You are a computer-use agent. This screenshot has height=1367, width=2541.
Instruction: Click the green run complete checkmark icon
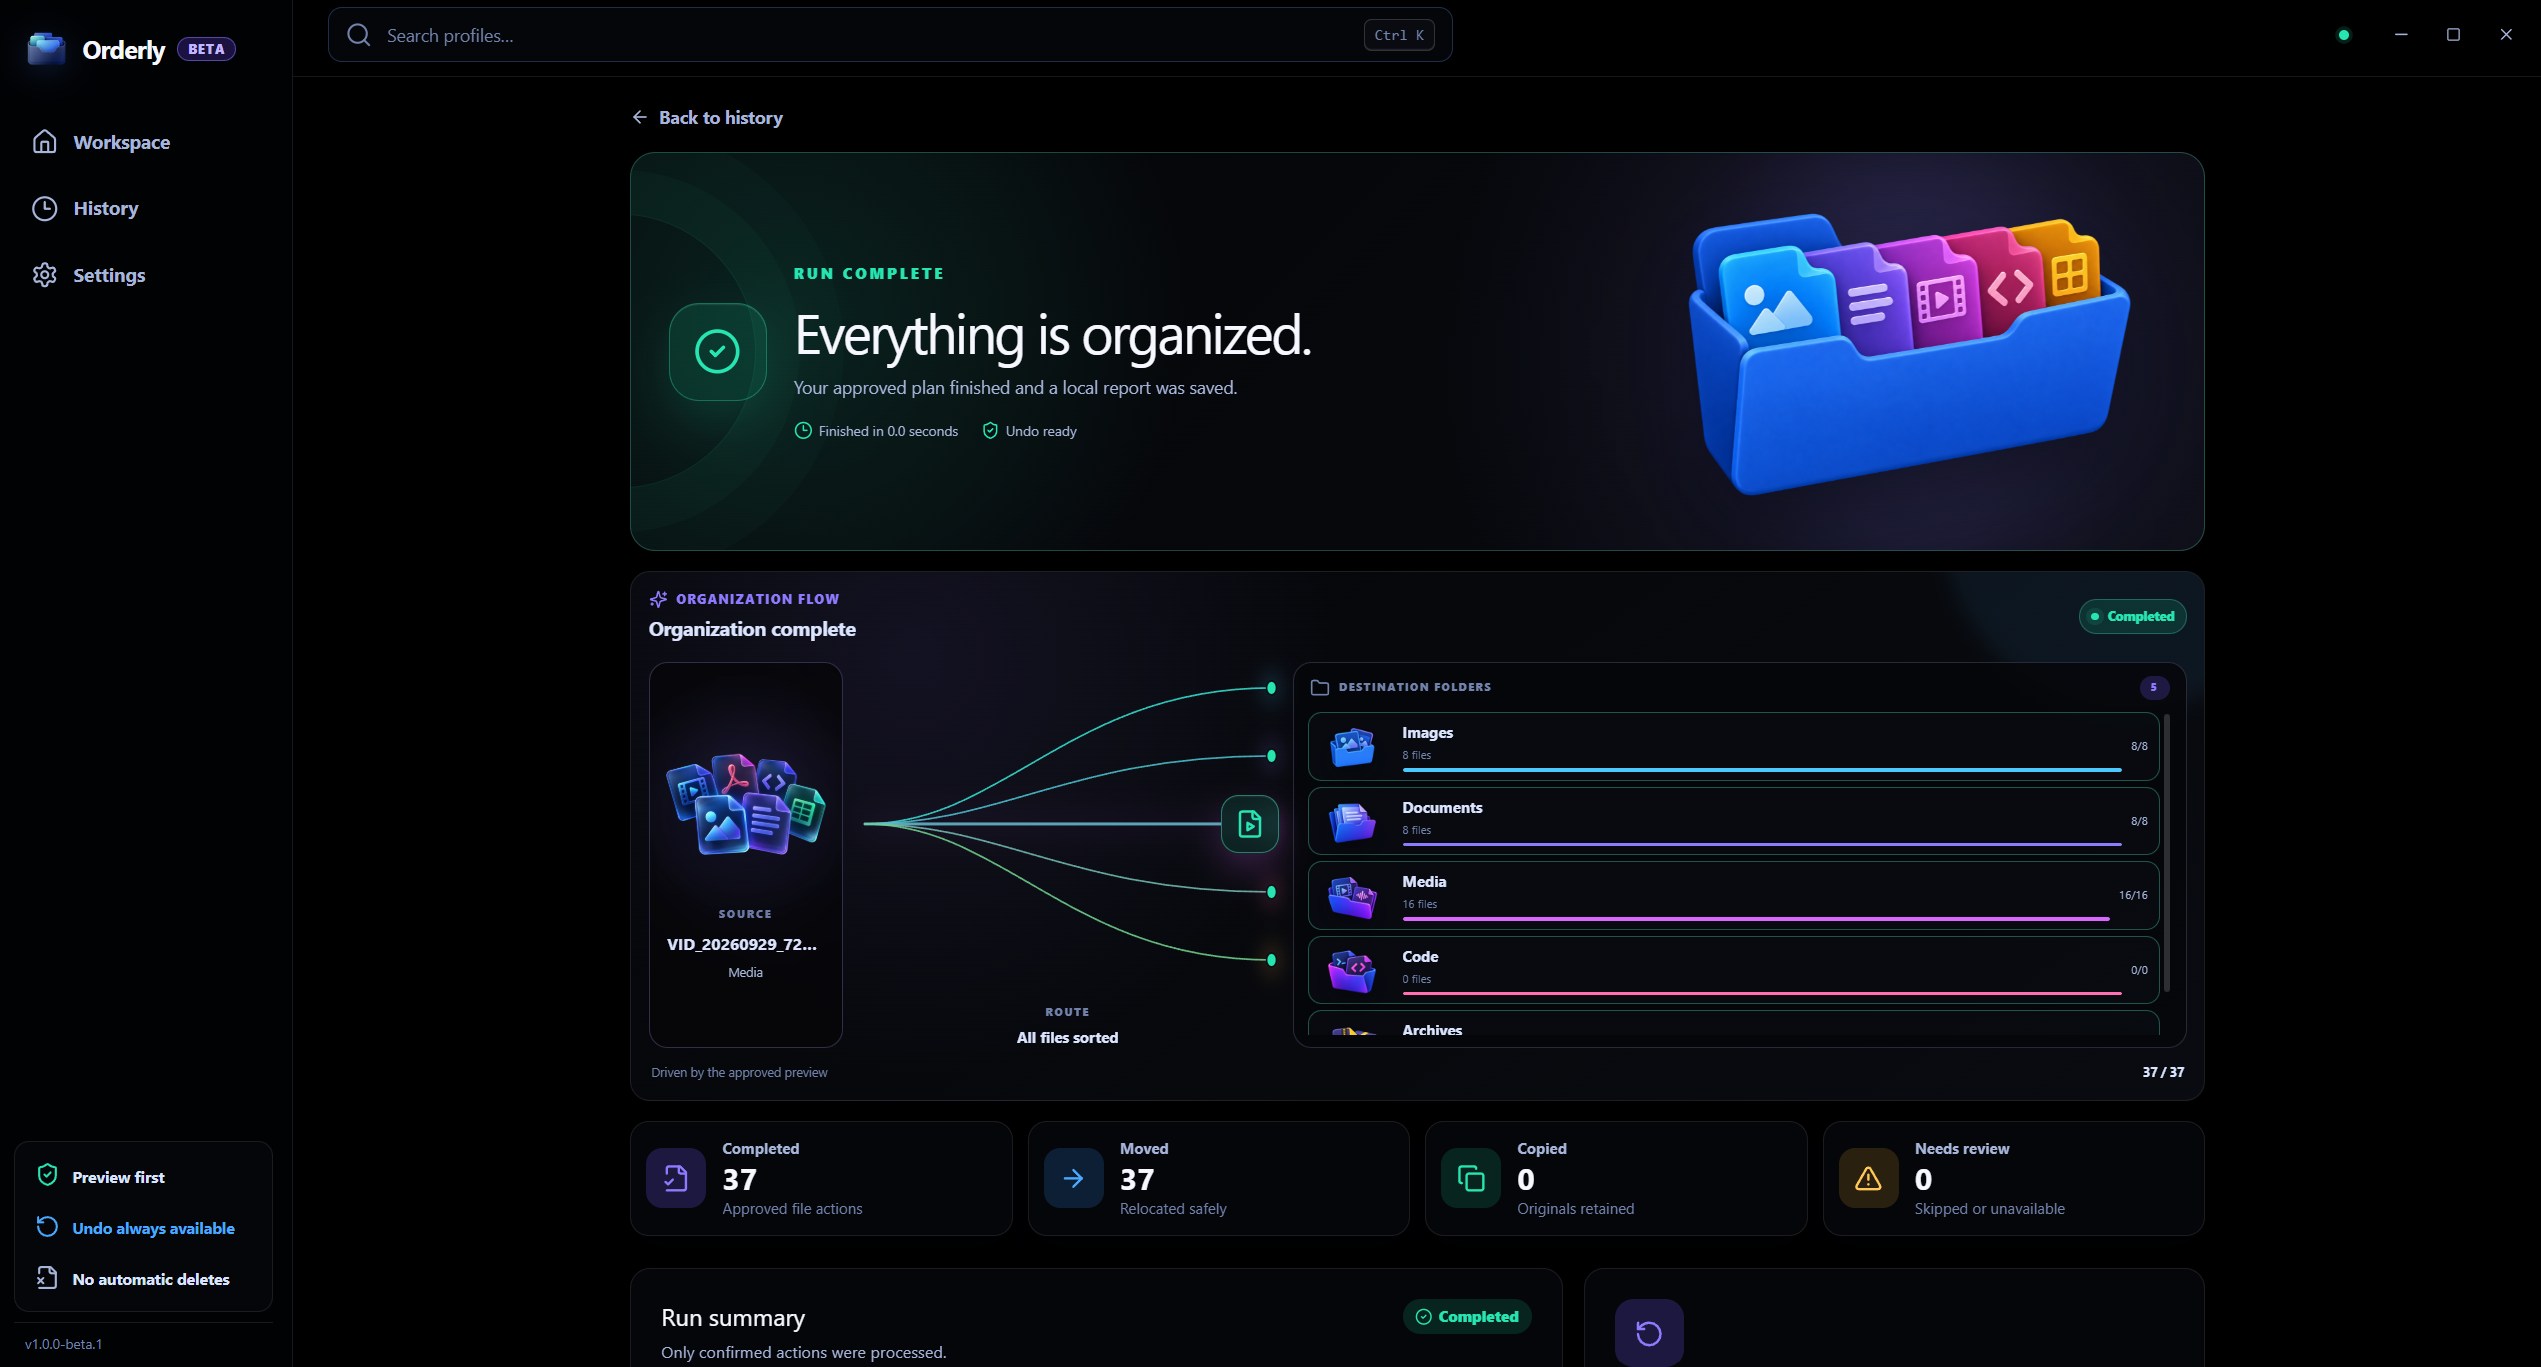[x=717, y=352]
